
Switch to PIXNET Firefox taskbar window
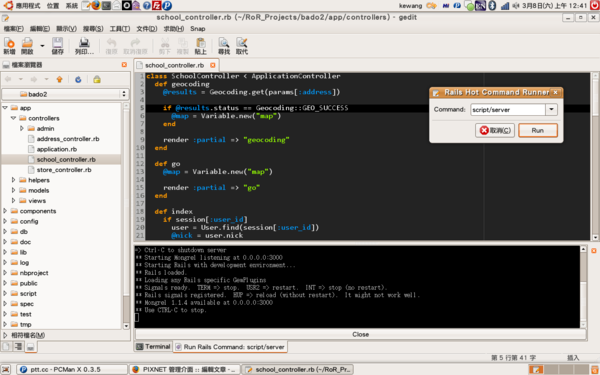(x=184, y=370)
